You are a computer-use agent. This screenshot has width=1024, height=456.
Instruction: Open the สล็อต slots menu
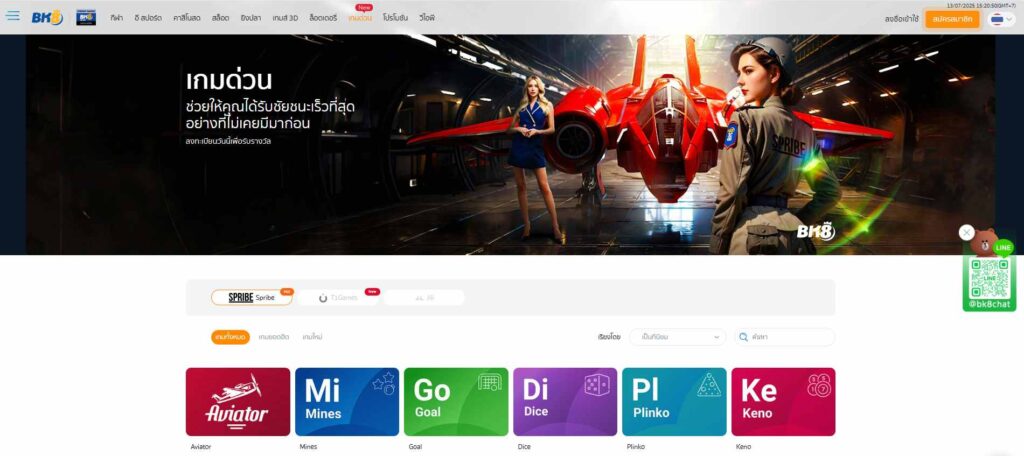(x=221, y=18)
